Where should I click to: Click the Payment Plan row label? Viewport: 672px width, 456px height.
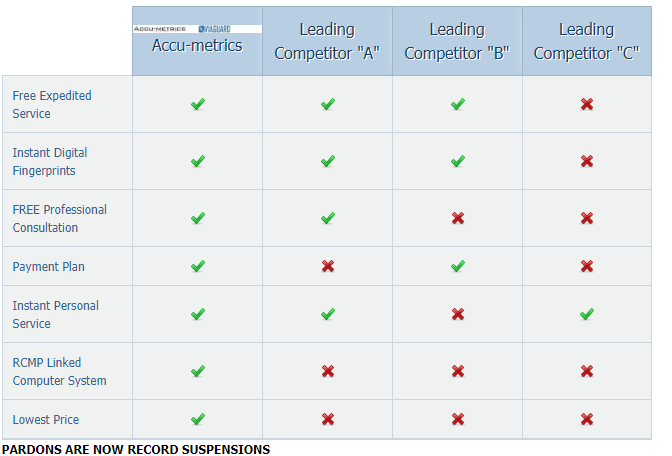[49, 267]
